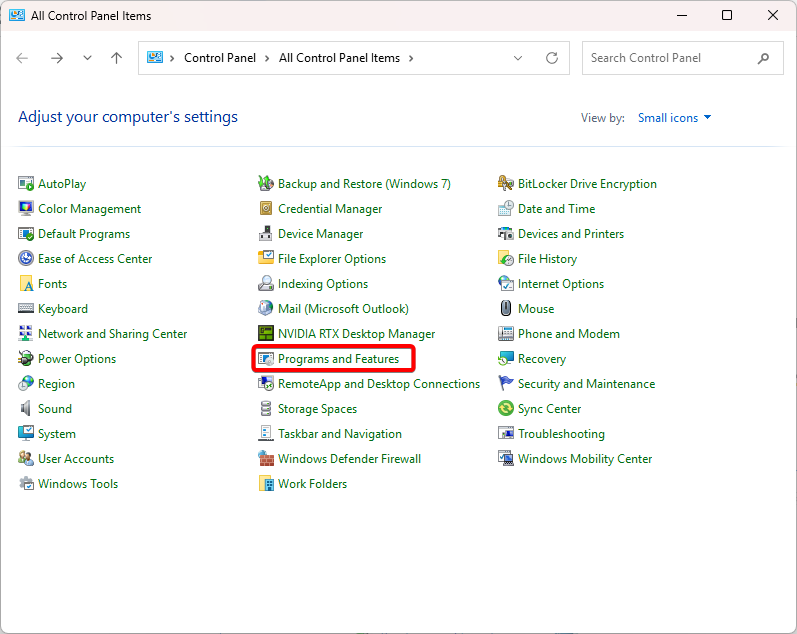Click the Backup and Restore icon
This screenshot has width=797, height=634.
266,184
